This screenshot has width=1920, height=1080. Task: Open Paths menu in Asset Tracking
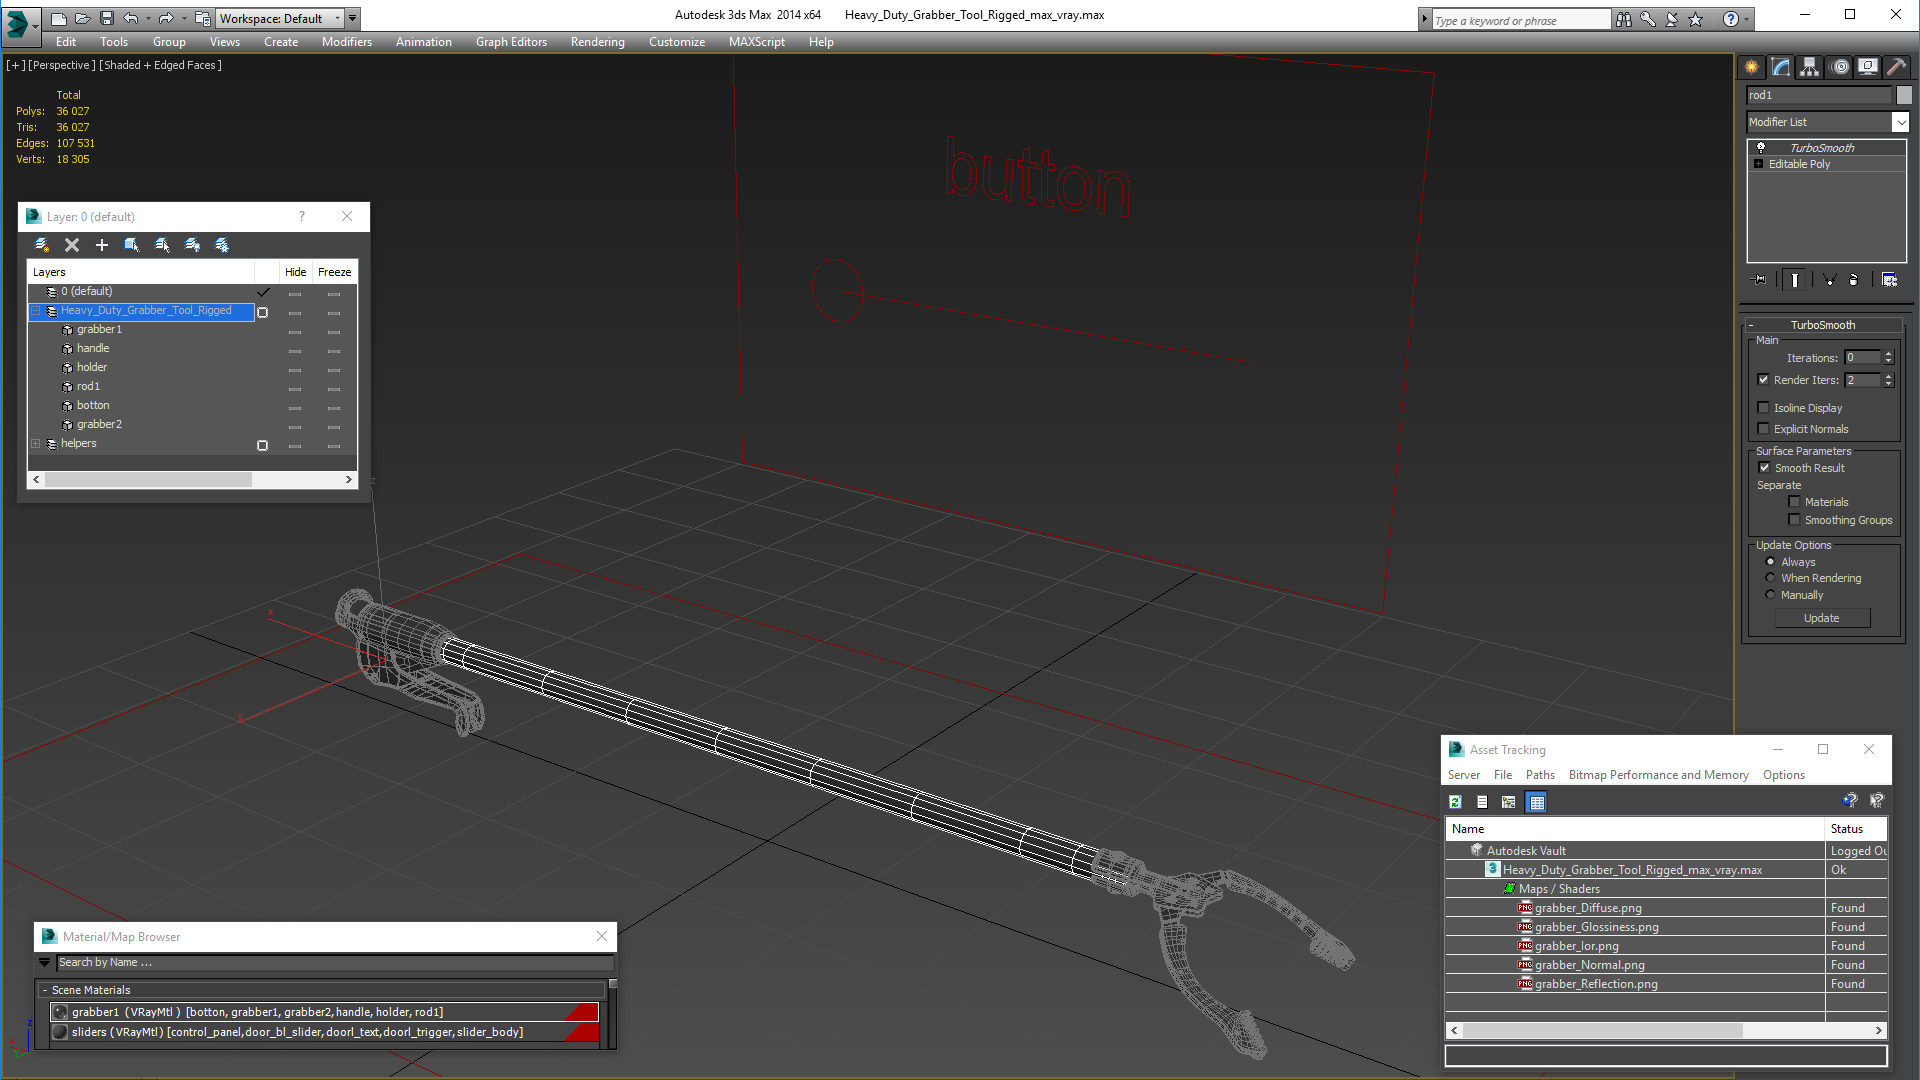pos(1540,775)
